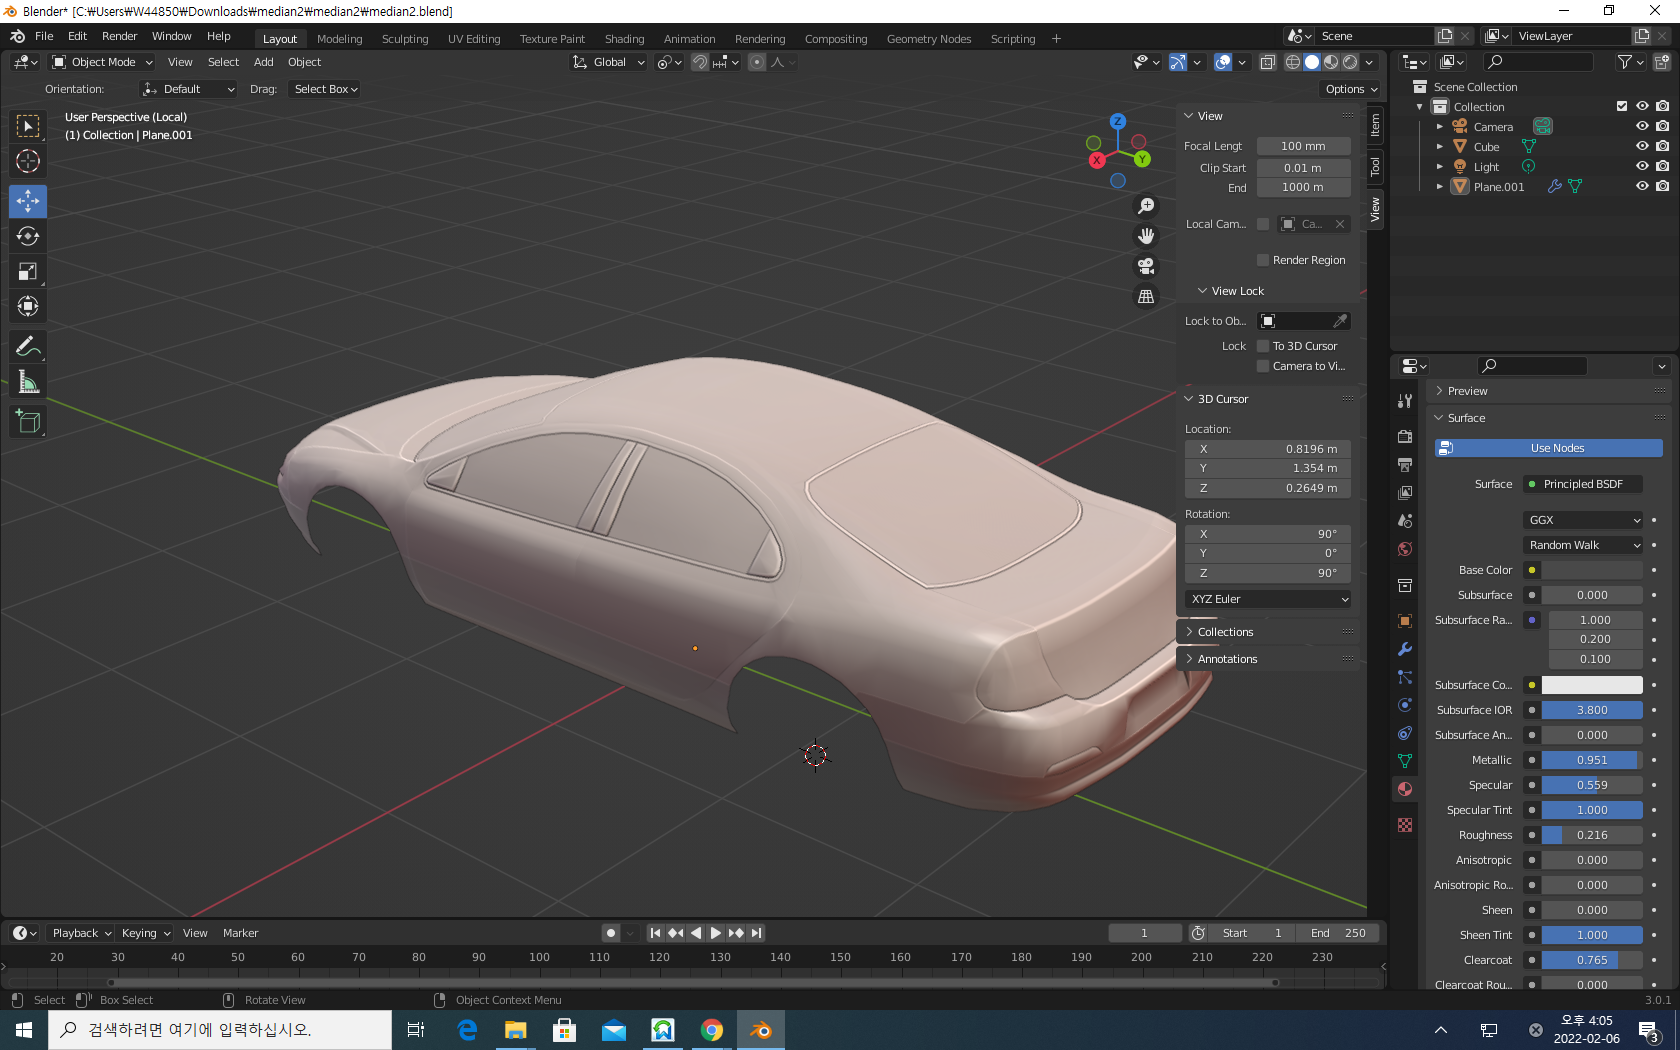Open the Object Mode dropdown
1680x1050 pixels.
pos(102,62)
